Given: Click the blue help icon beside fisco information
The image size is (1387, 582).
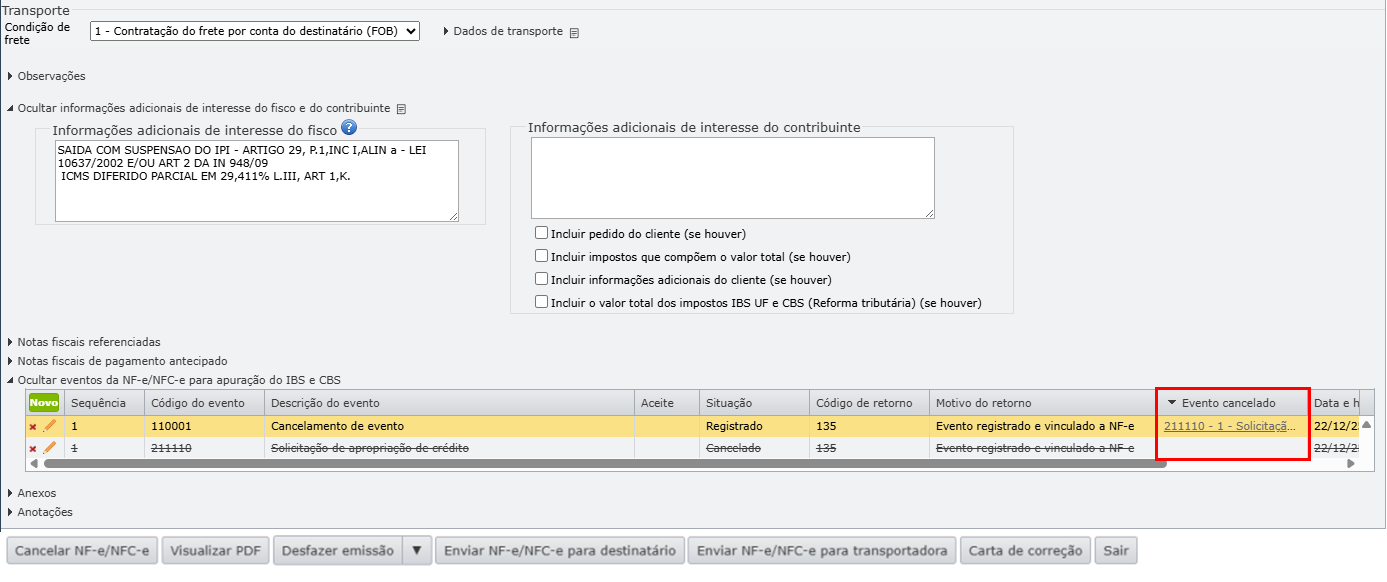Looking at the screenshot, I should pyautogui.click(x=349, y=127).
